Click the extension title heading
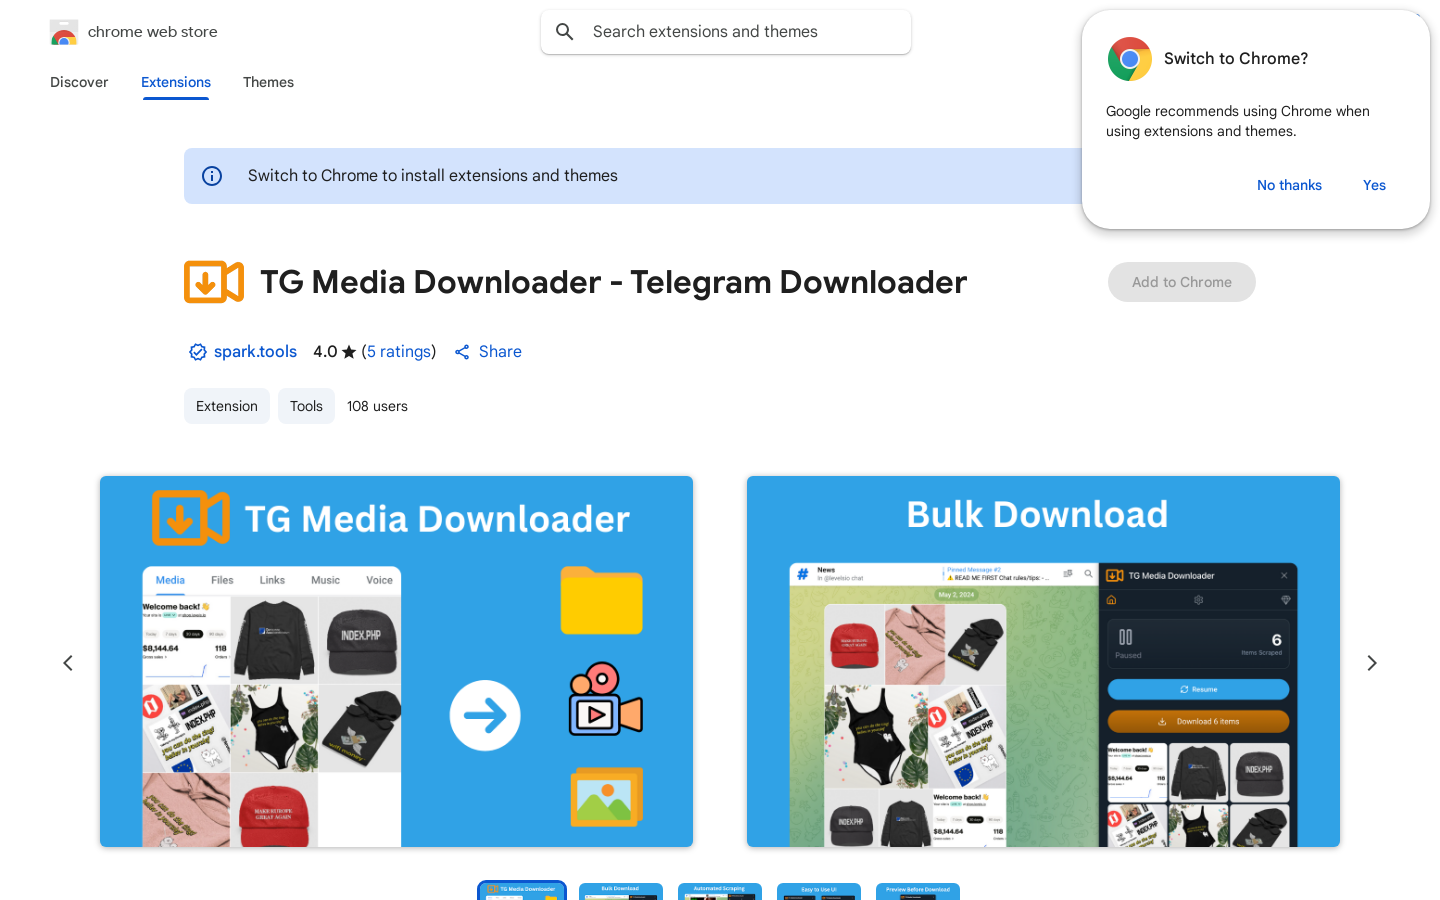This screenshot has width=1440, height=900. tap(614, 282)
